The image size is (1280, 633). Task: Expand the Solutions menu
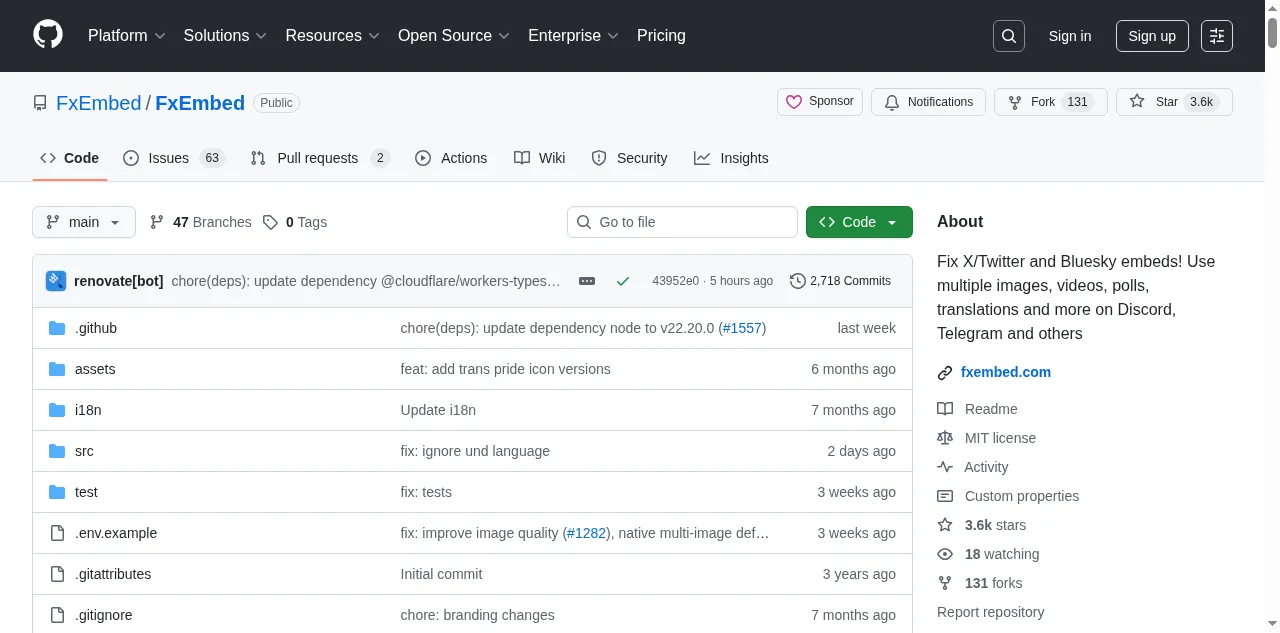225,35
